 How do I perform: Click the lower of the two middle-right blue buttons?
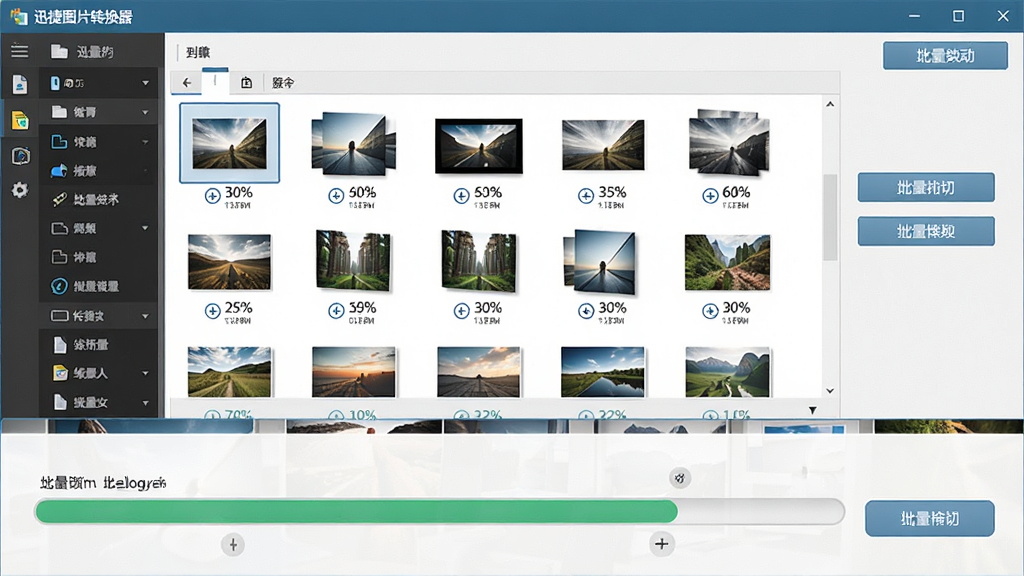(926, 231)
